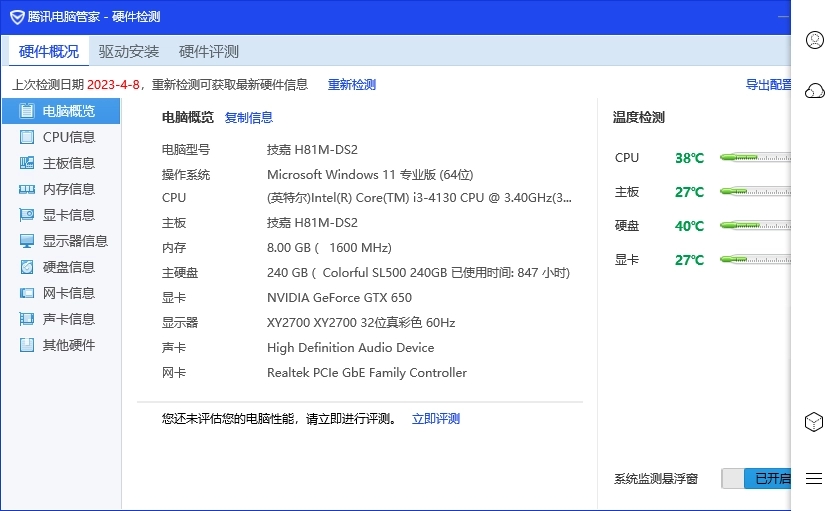830x511 pixels.
Task: Open 主板信息 in the sidebar
Action: [x=61, y=163]
